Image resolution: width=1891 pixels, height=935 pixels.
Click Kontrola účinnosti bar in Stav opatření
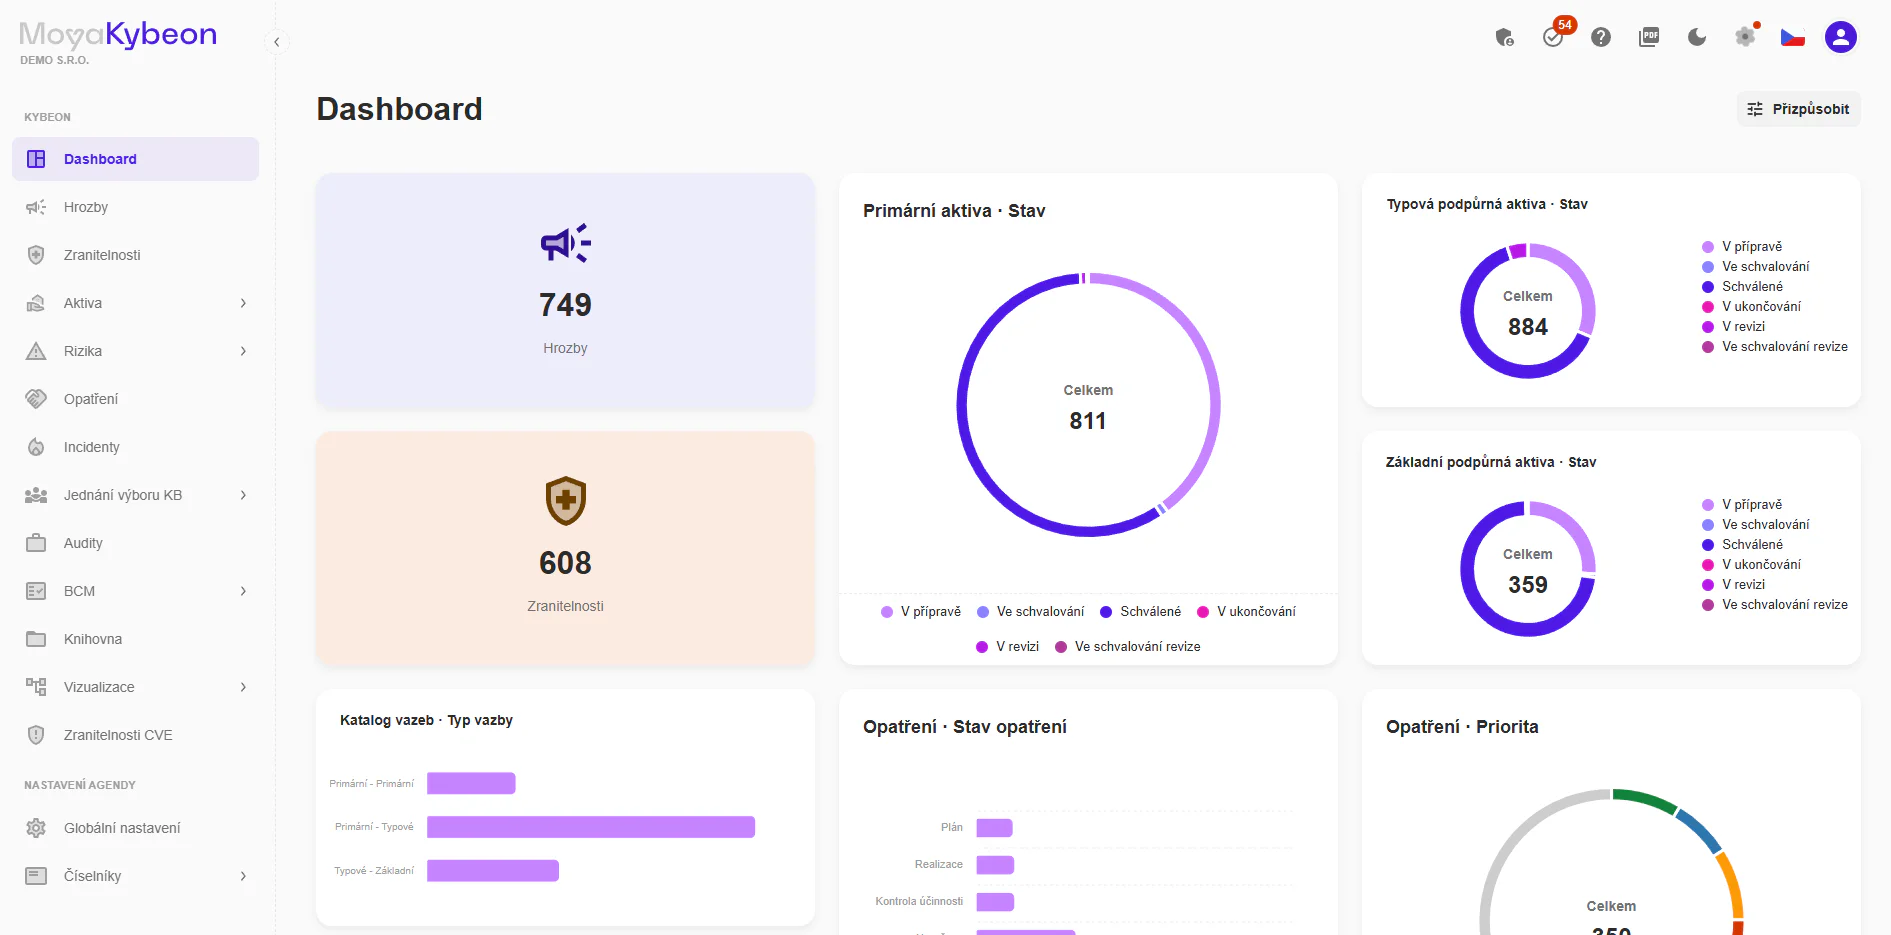point(995,902)
